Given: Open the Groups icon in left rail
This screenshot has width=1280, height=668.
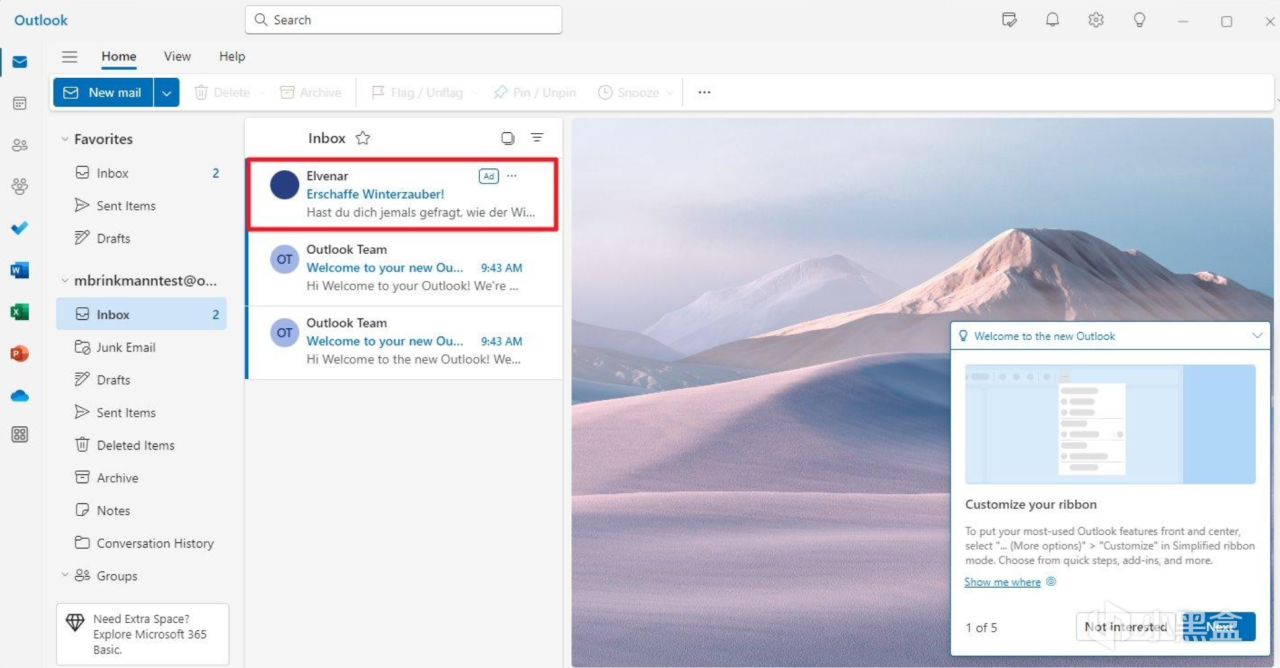Looking at the screenshot, I should tap(20, 186).
